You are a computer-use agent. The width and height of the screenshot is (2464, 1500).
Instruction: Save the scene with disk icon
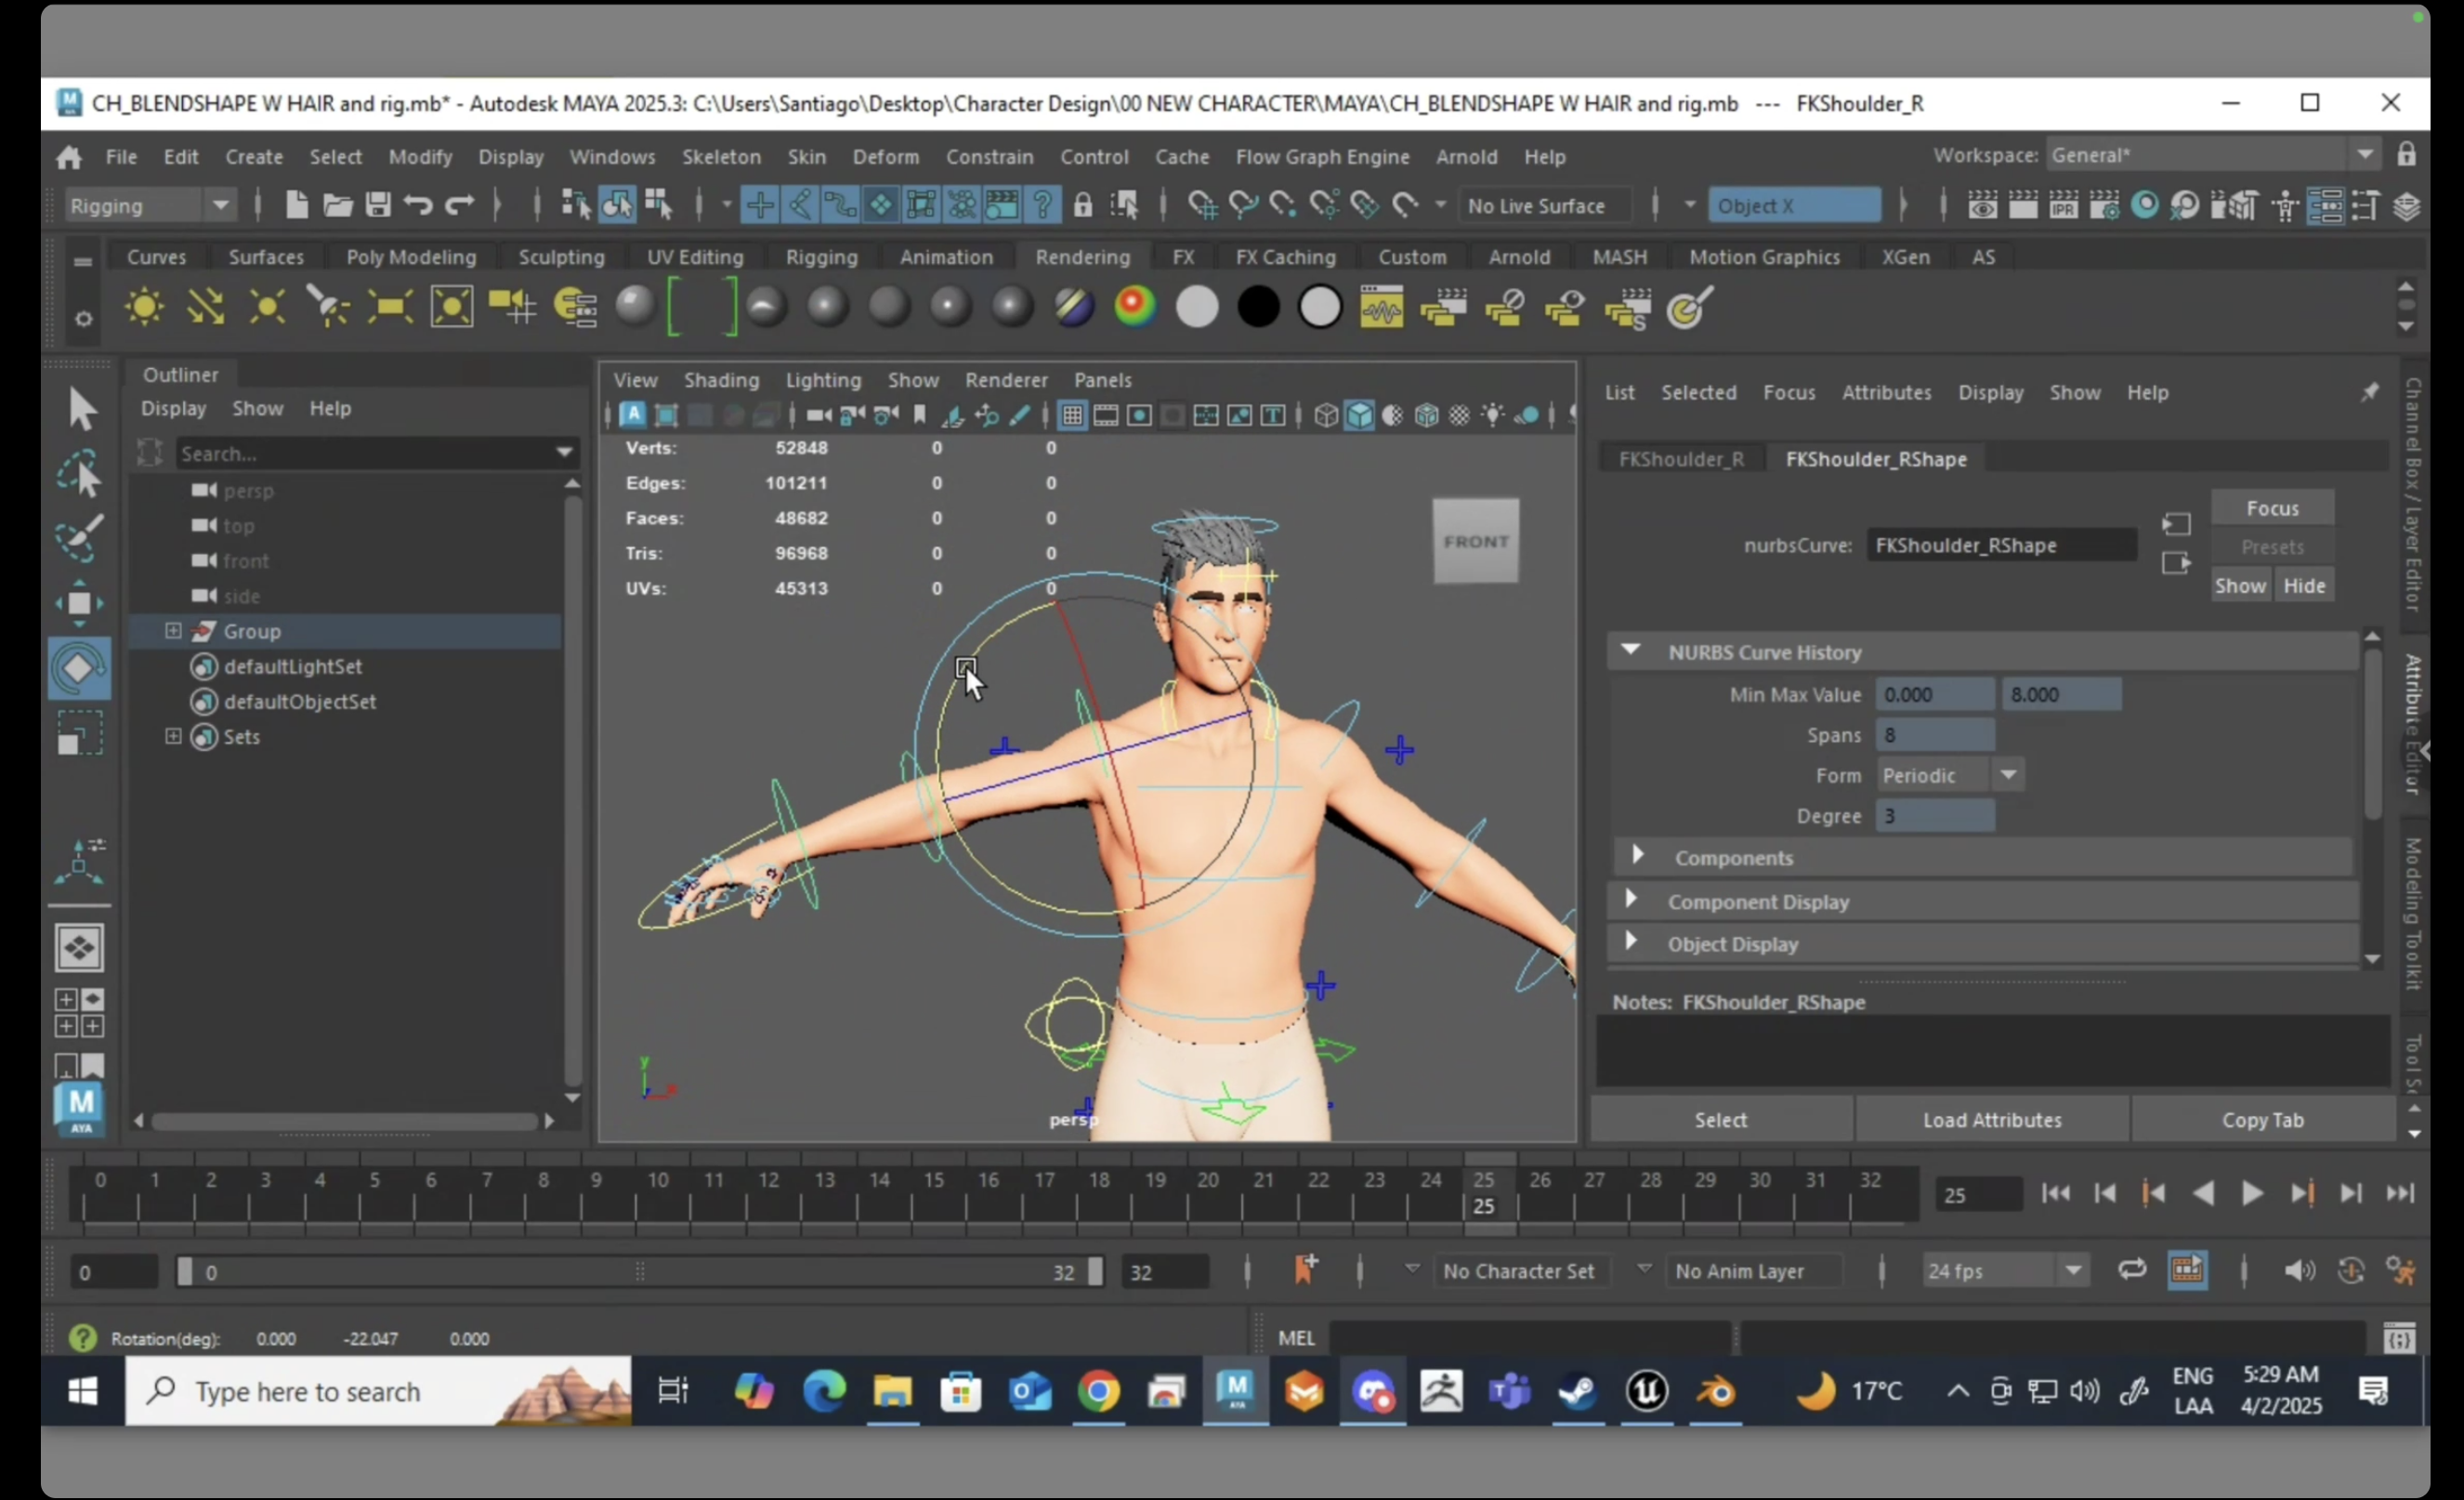[x=378, y=206]
